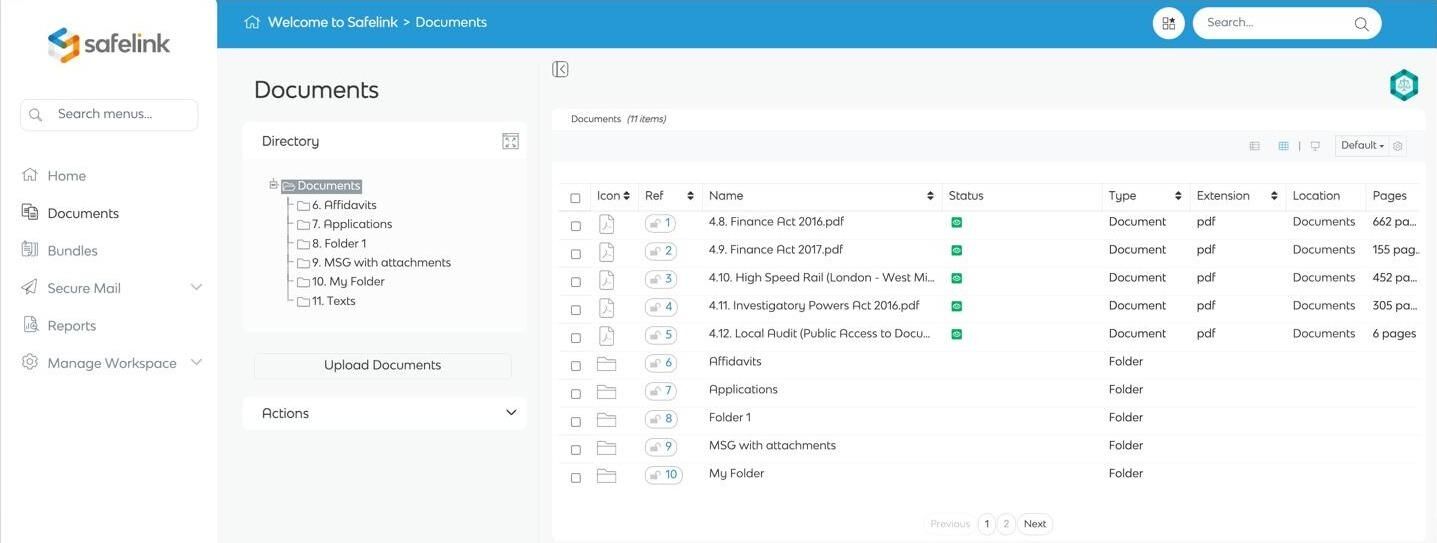
Task: Tick checkbox for 4.9. Finance Act 2017.pdf
Action: click(575, 254)
